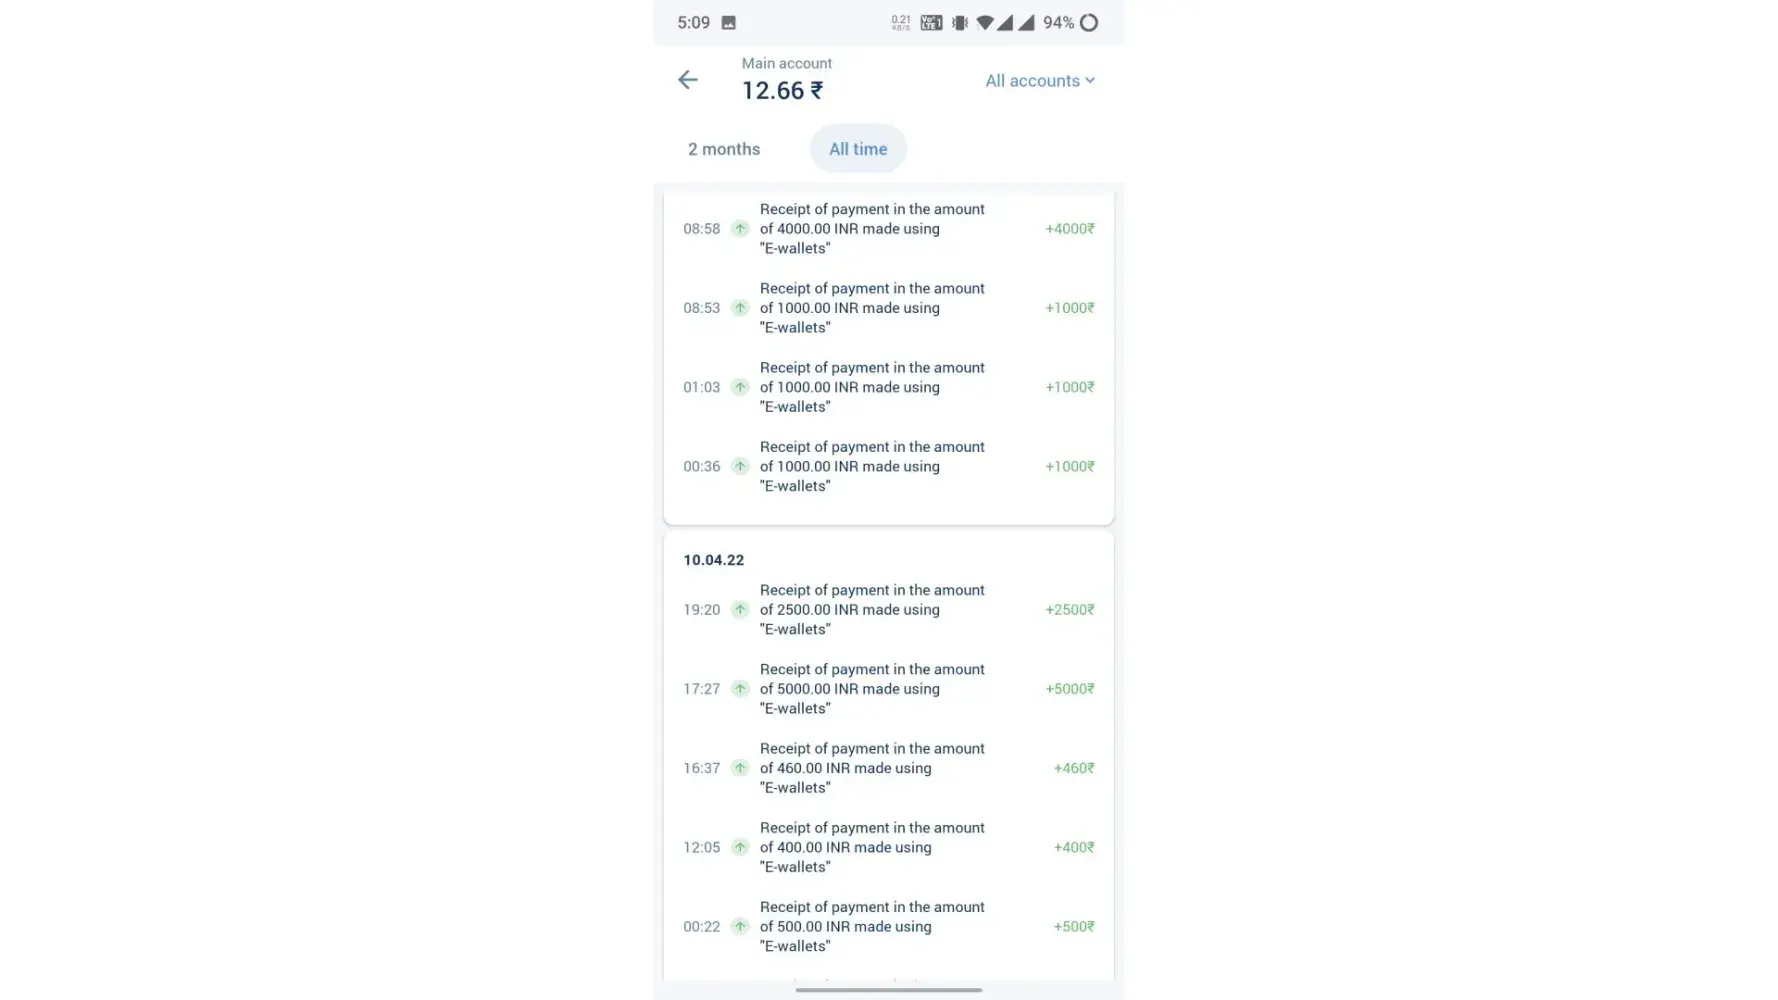Click the battery indicator in status bar
This screenshot has height=1000, width=1778.
pyautogui.click(x=1089, y=23)
